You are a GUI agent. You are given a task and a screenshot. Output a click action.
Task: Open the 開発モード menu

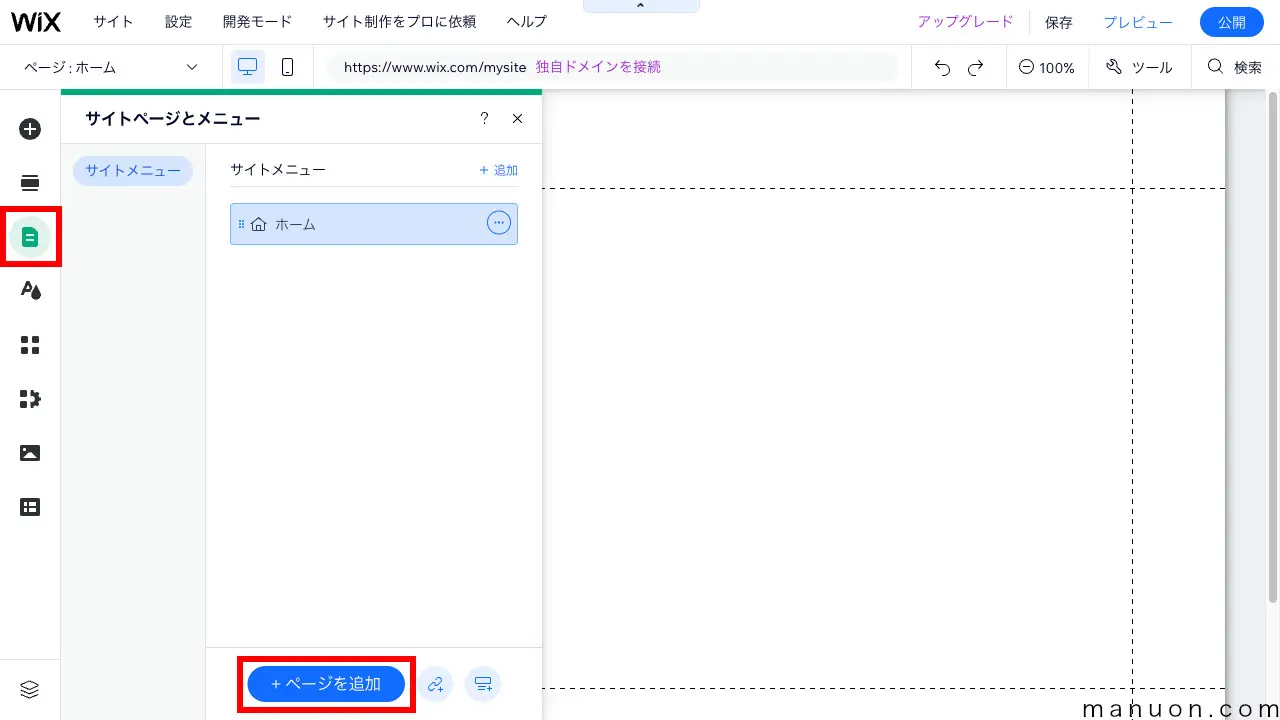tap(257, 21)
